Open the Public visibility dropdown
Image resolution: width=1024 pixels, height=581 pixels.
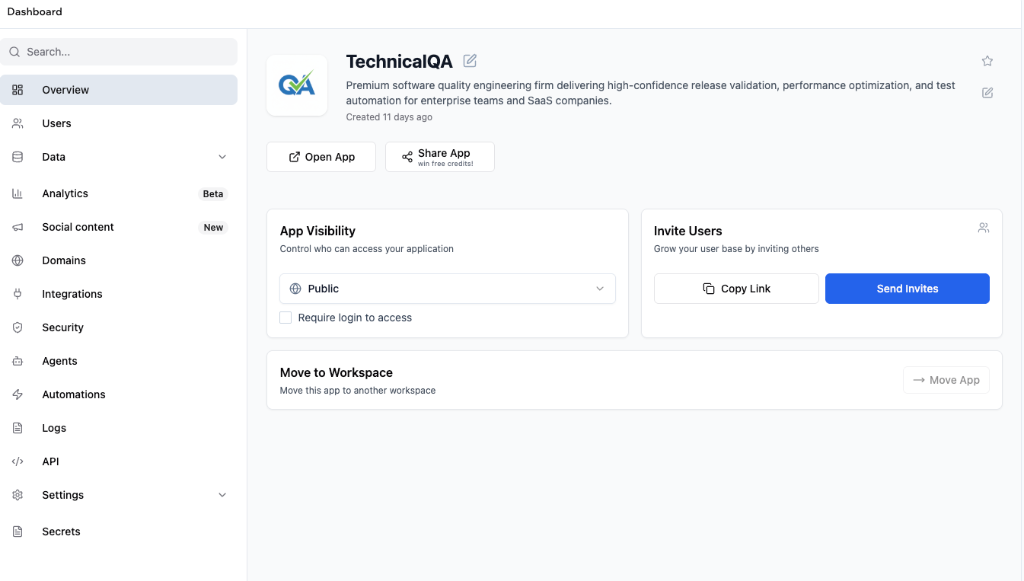[x=447, y=289]
